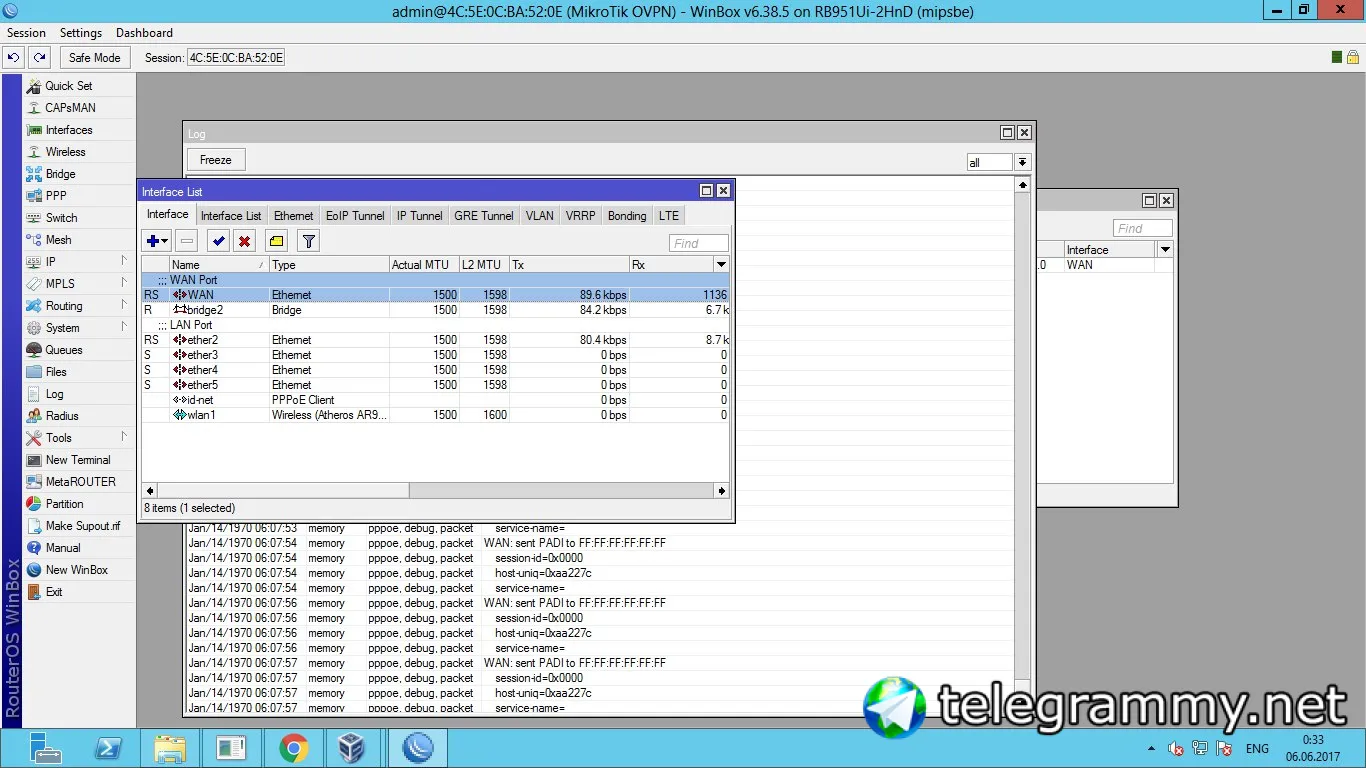Viewport: 1366px width, 768px height.
Task: Open Google Chrome from the taskbar
Action: pyautogui.click(x=293, y=748)
